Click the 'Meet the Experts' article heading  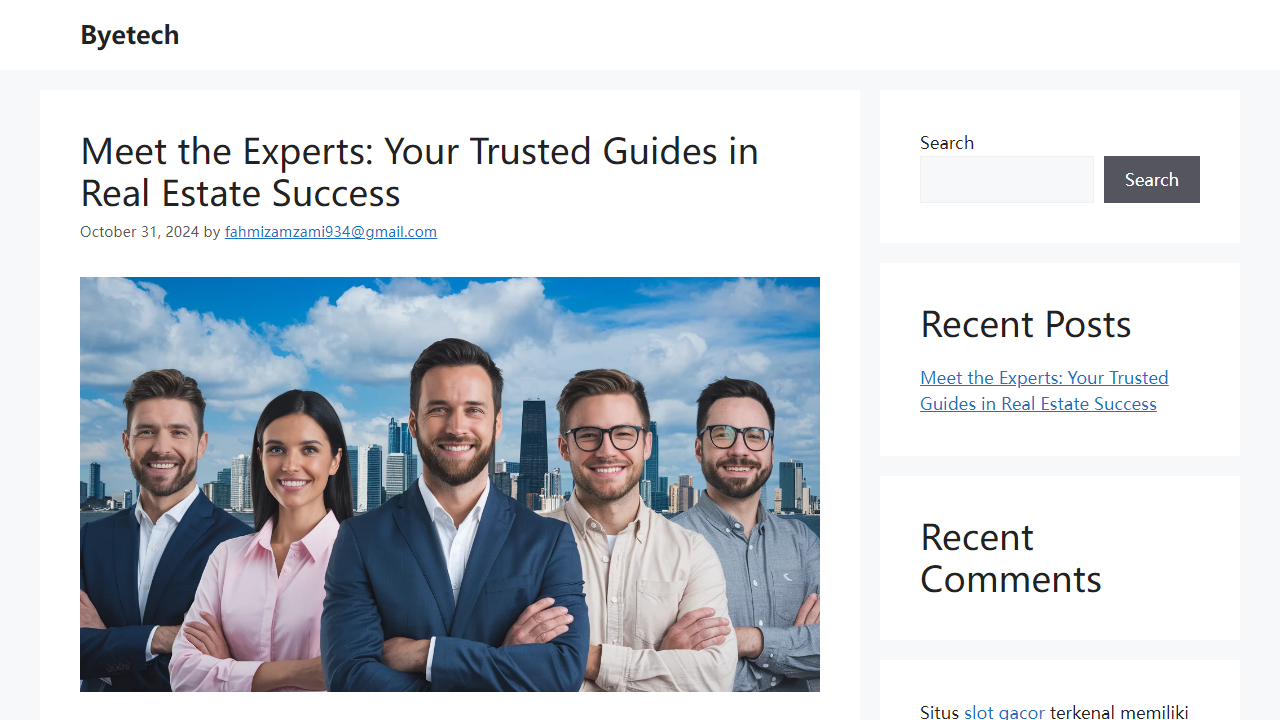tap(420, 172)
